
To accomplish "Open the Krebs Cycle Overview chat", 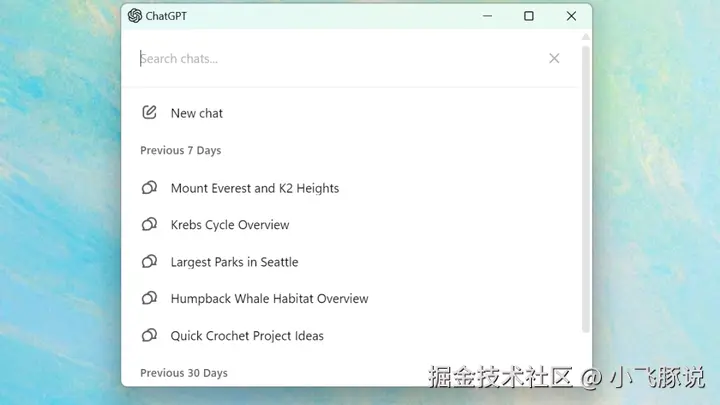I will pyautogui.click(x=230, y=225).
